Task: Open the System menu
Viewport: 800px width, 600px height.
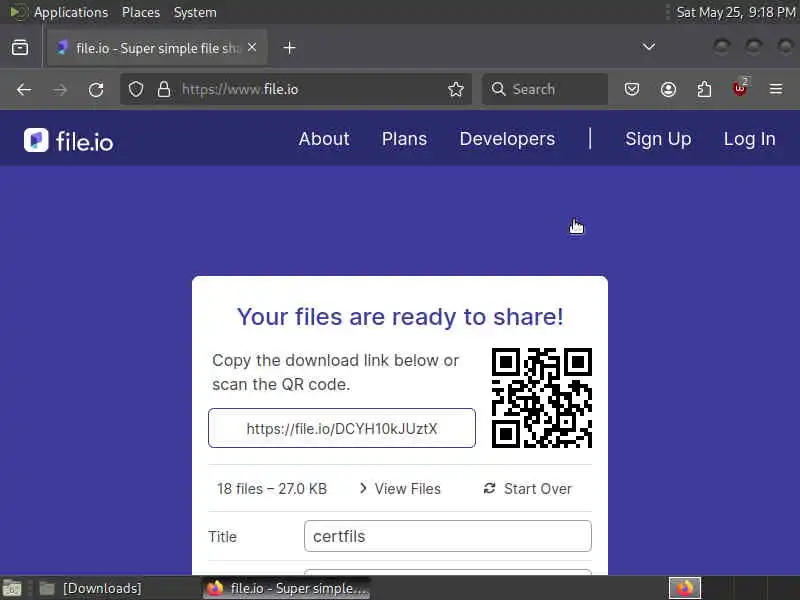Action: coord(195,12)
